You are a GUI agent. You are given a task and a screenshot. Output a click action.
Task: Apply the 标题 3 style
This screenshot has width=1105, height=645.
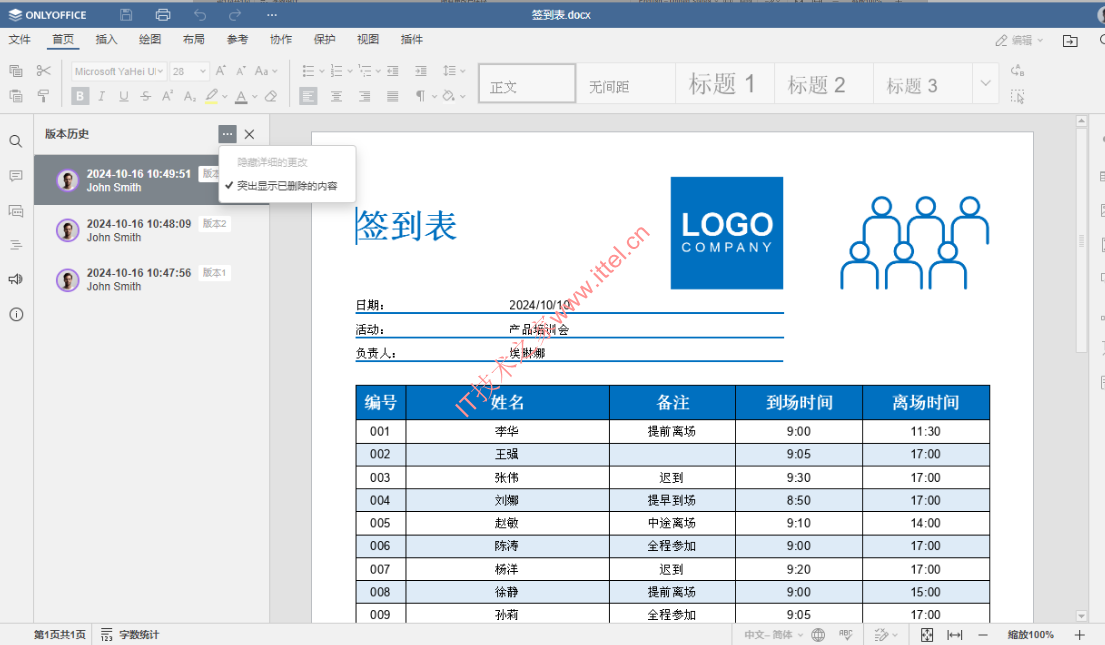click(922, 83)
